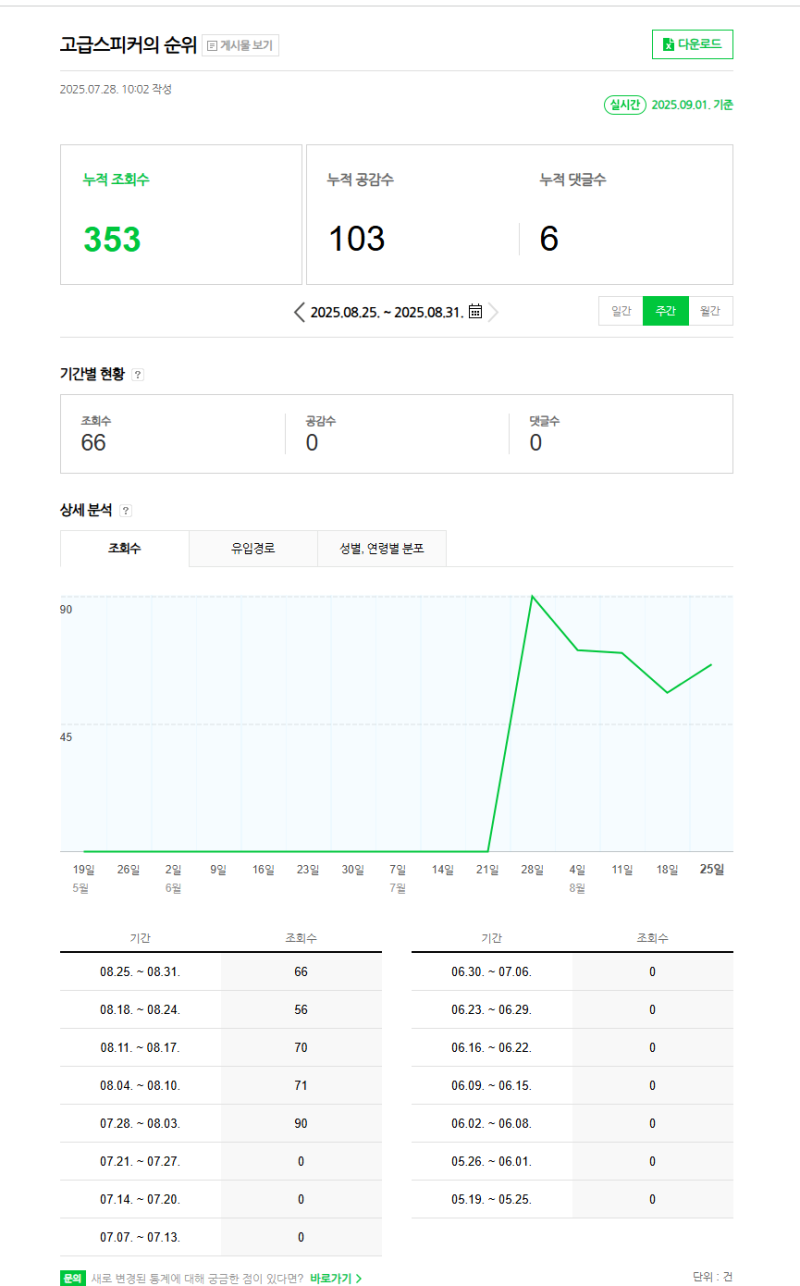The image size is (800, 1286).
Task: Click date range 2025.08.25. ~ 2025.08.31.
Action: click(x=387, y=312)
